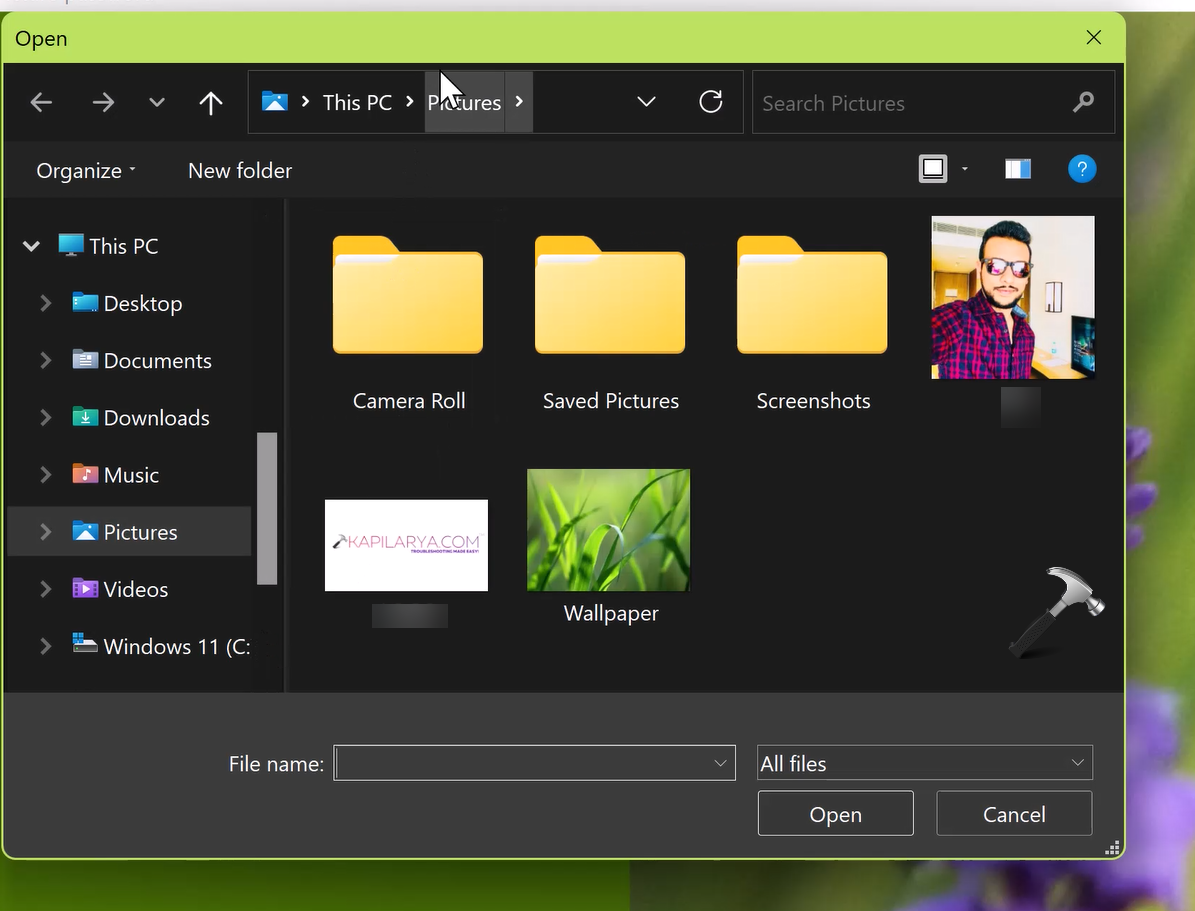Click the Open button
Screen dimensions: 1195x911
pos(835,814)
